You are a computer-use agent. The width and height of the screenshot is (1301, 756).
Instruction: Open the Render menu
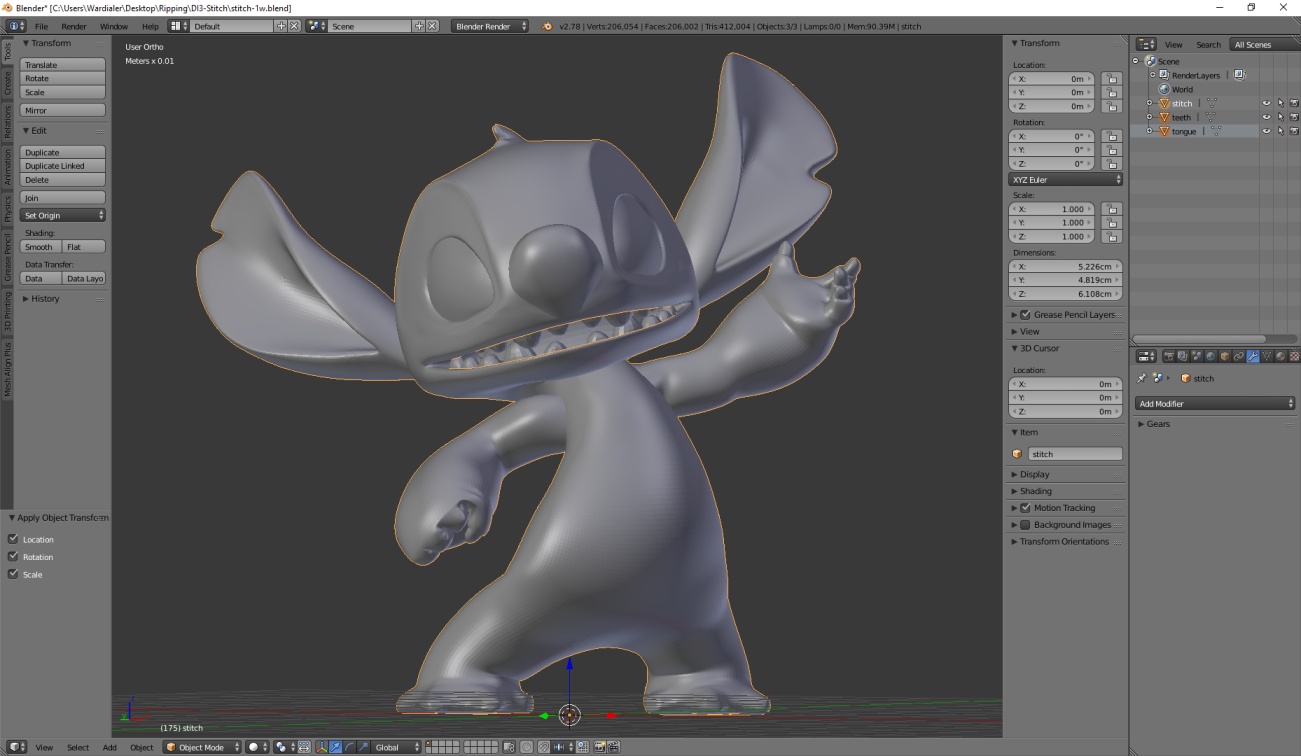(x=73, y=26)
